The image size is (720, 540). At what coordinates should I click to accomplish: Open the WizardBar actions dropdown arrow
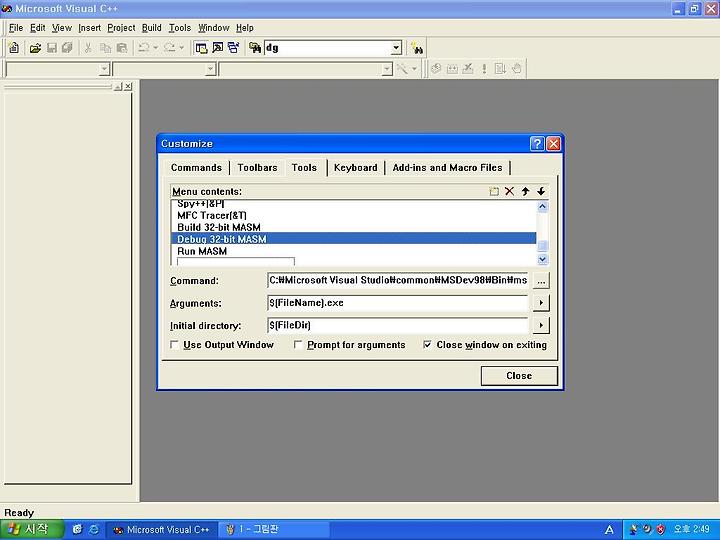coord(414,69)
